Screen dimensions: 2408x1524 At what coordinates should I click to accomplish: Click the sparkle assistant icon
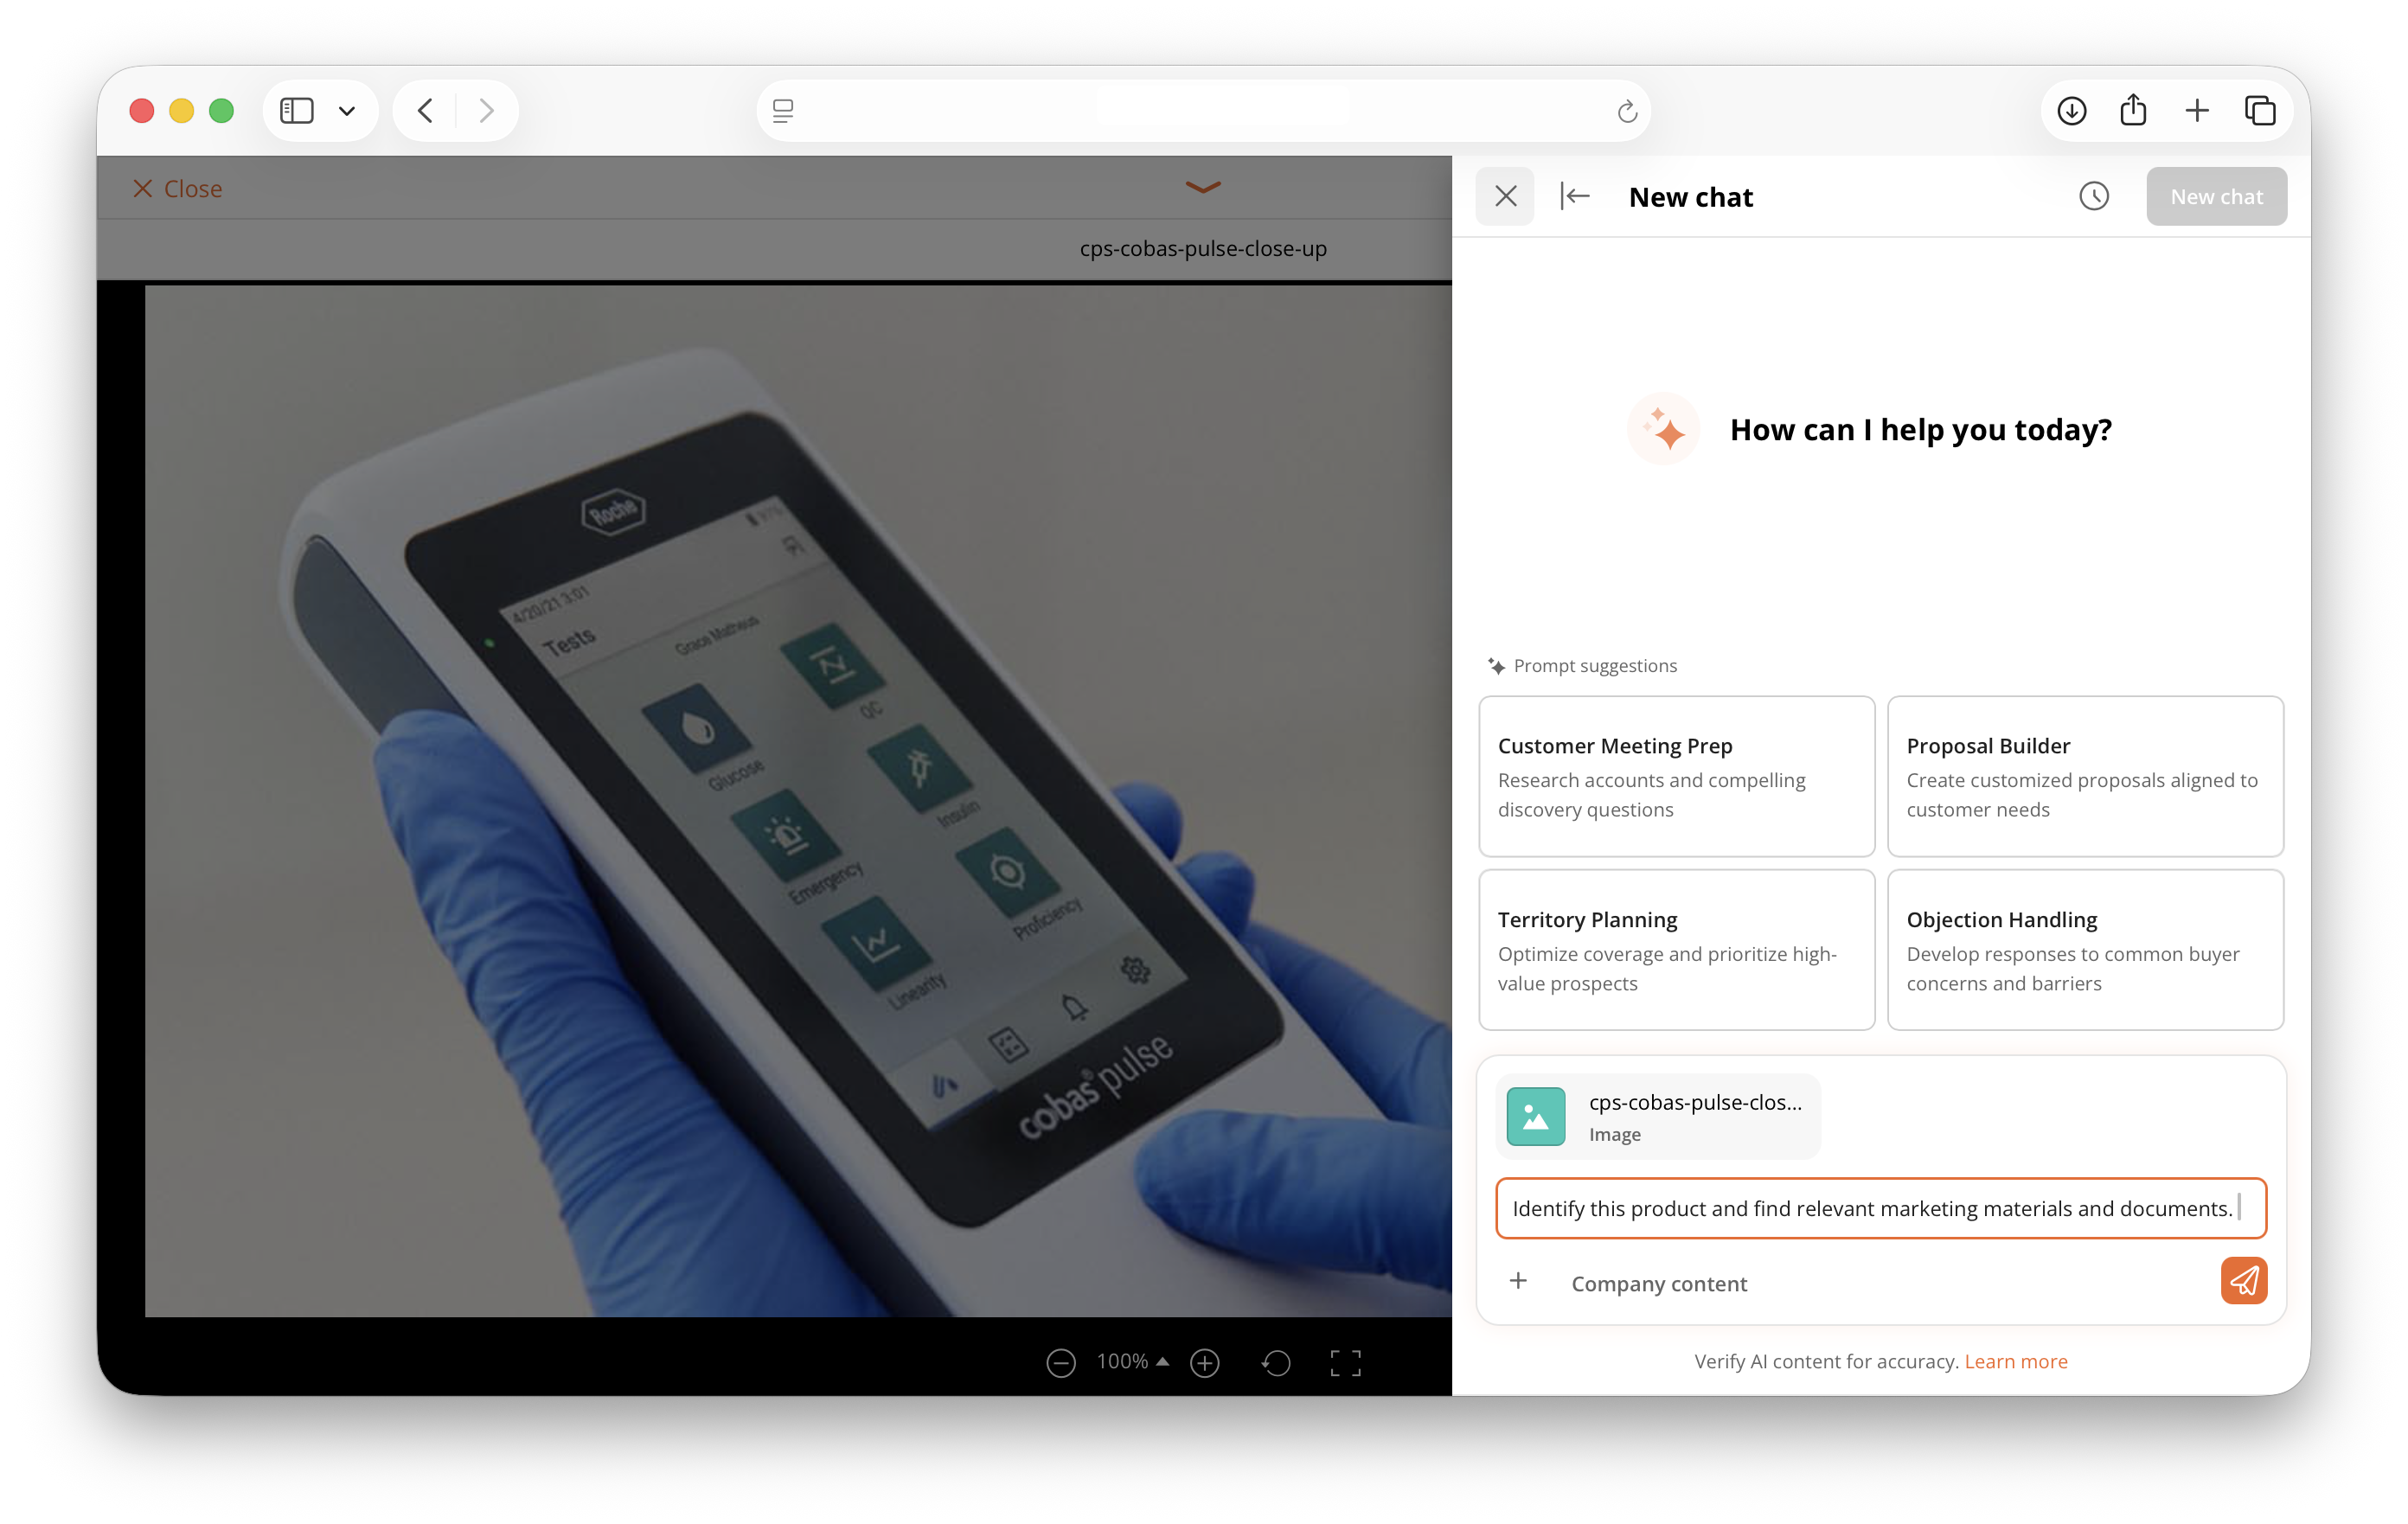pyautogui.click(x=1663, y=429)
